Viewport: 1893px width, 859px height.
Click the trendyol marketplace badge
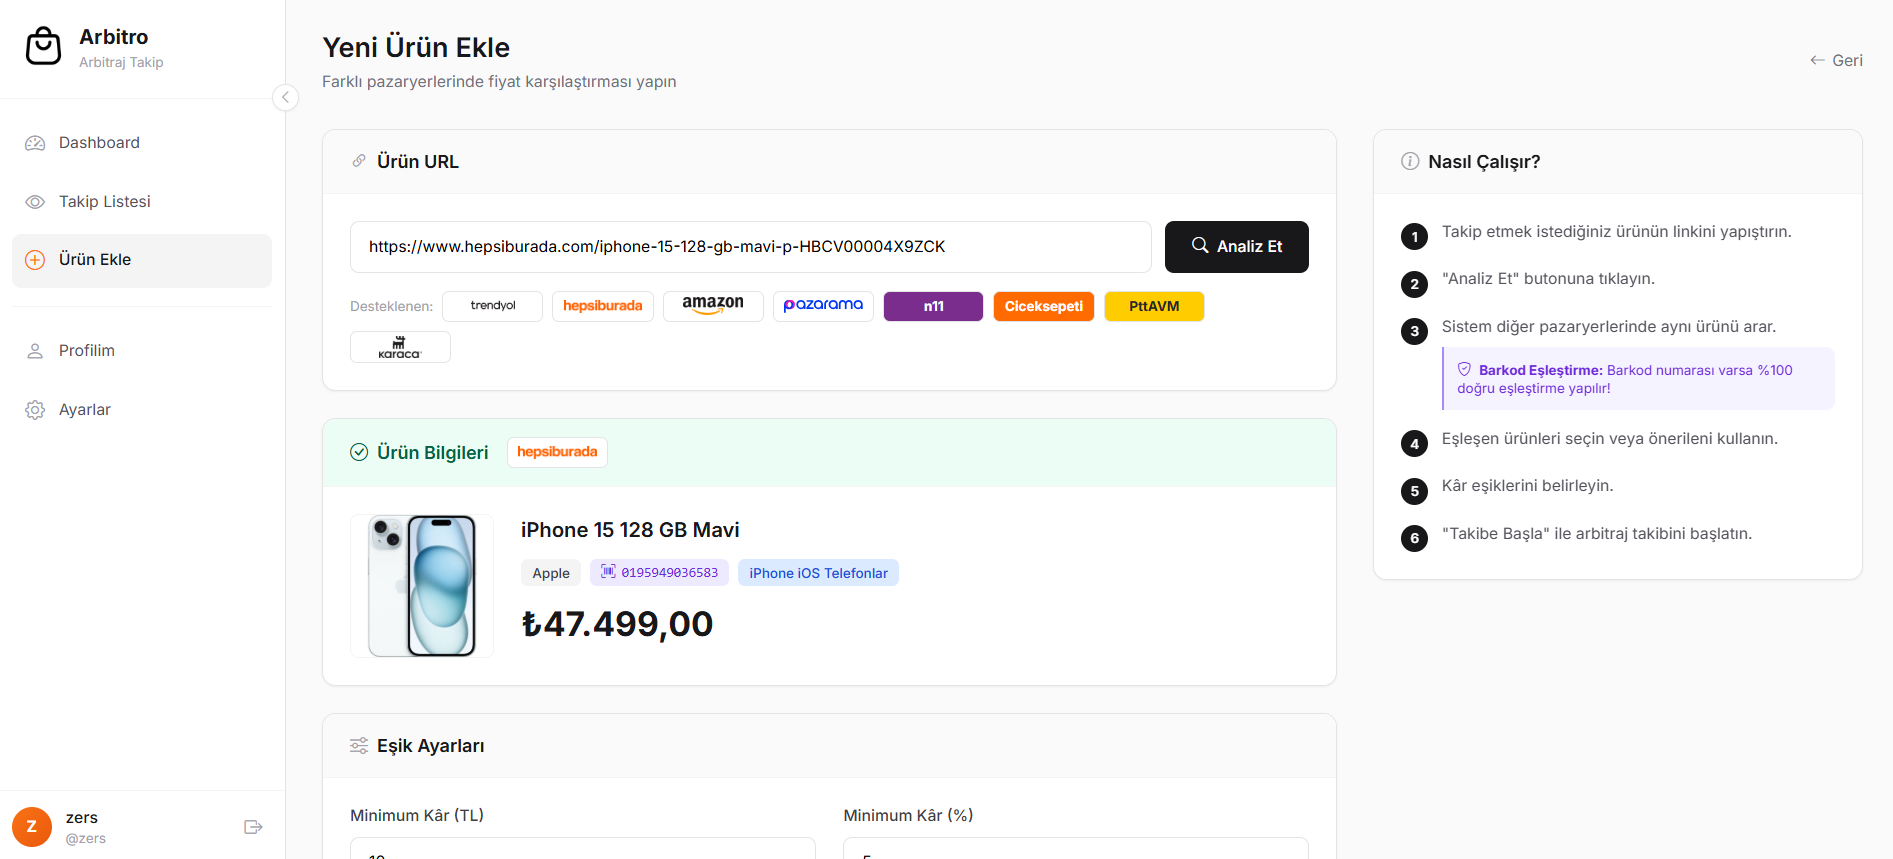[x=493, y=306]
